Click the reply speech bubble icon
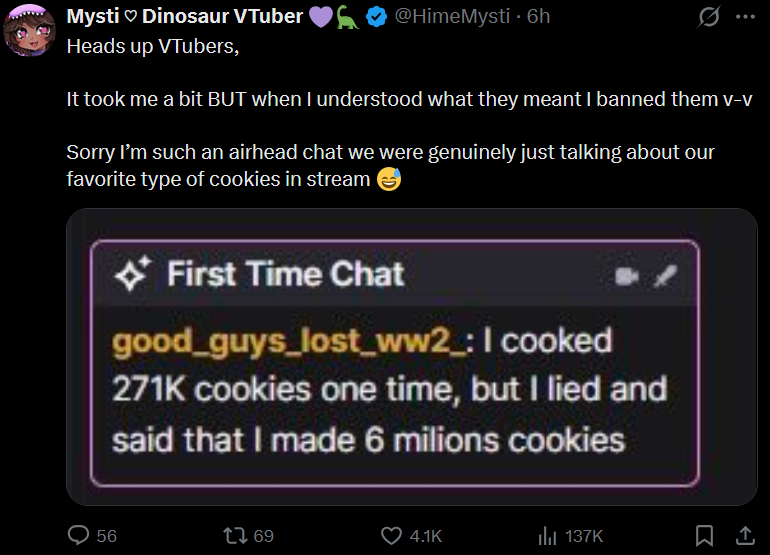The image size is (770, 555). click(79, 535)
